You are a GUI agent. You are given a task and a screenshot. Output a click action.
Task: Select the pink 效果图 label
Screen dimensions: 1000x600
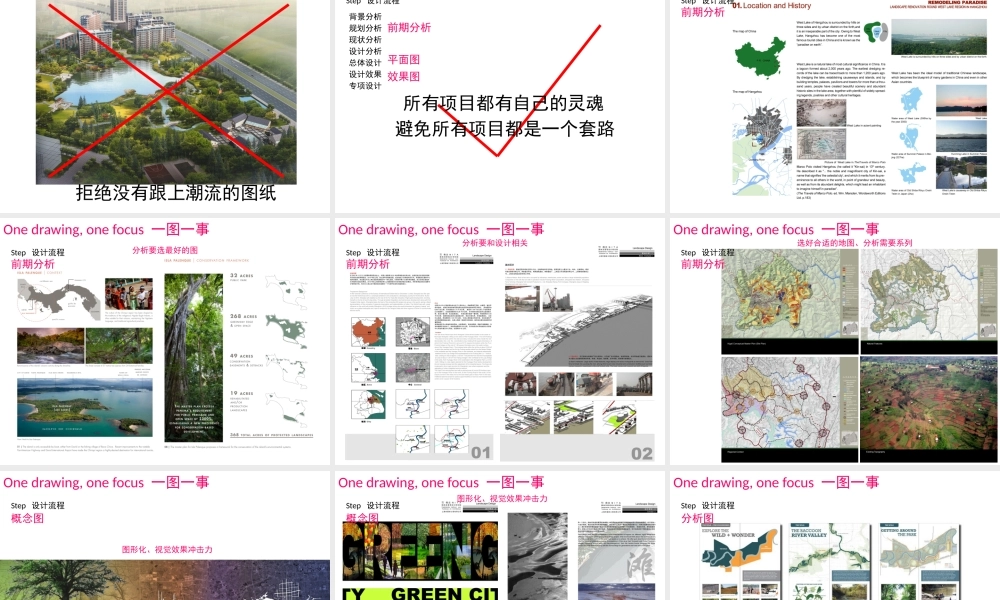[403, 76]
